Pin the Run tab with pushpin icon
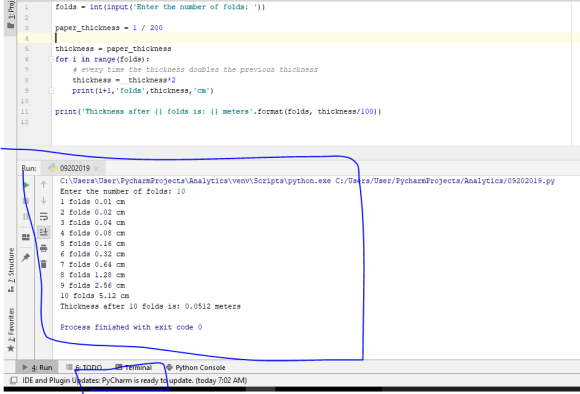Screen dimensions: 580x394 coord(26,257)
